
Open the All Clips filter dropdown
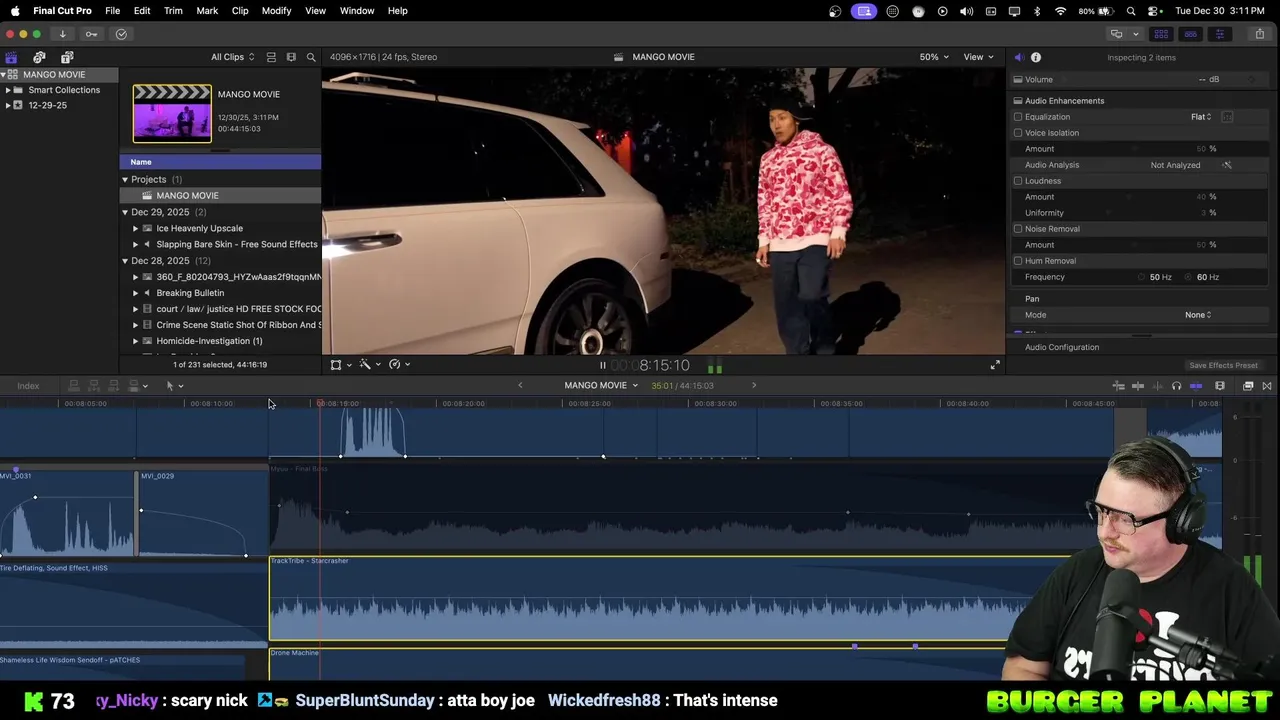(x=232, y=57)
